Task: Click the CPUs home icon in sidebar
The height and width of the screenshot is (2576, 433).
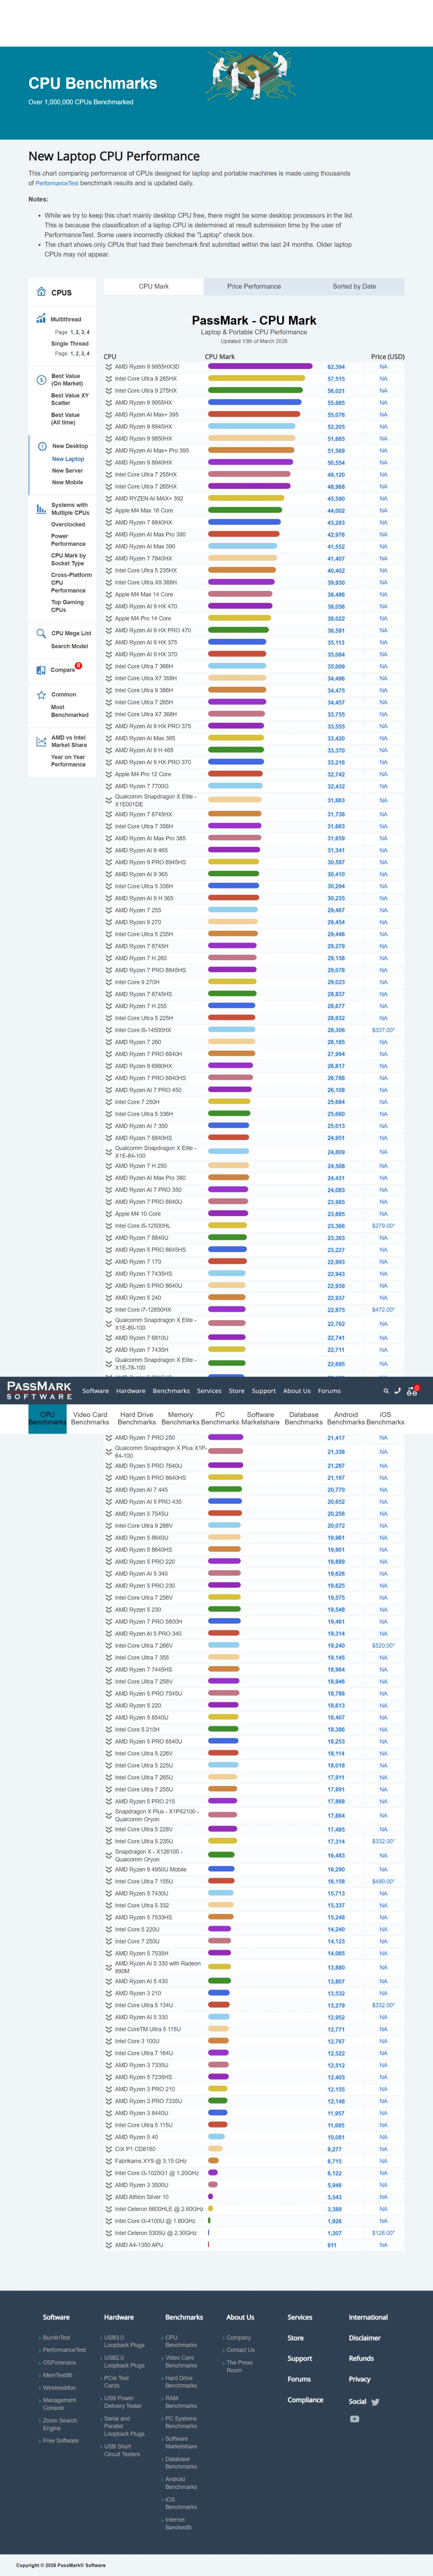Action: click(41, 292)
